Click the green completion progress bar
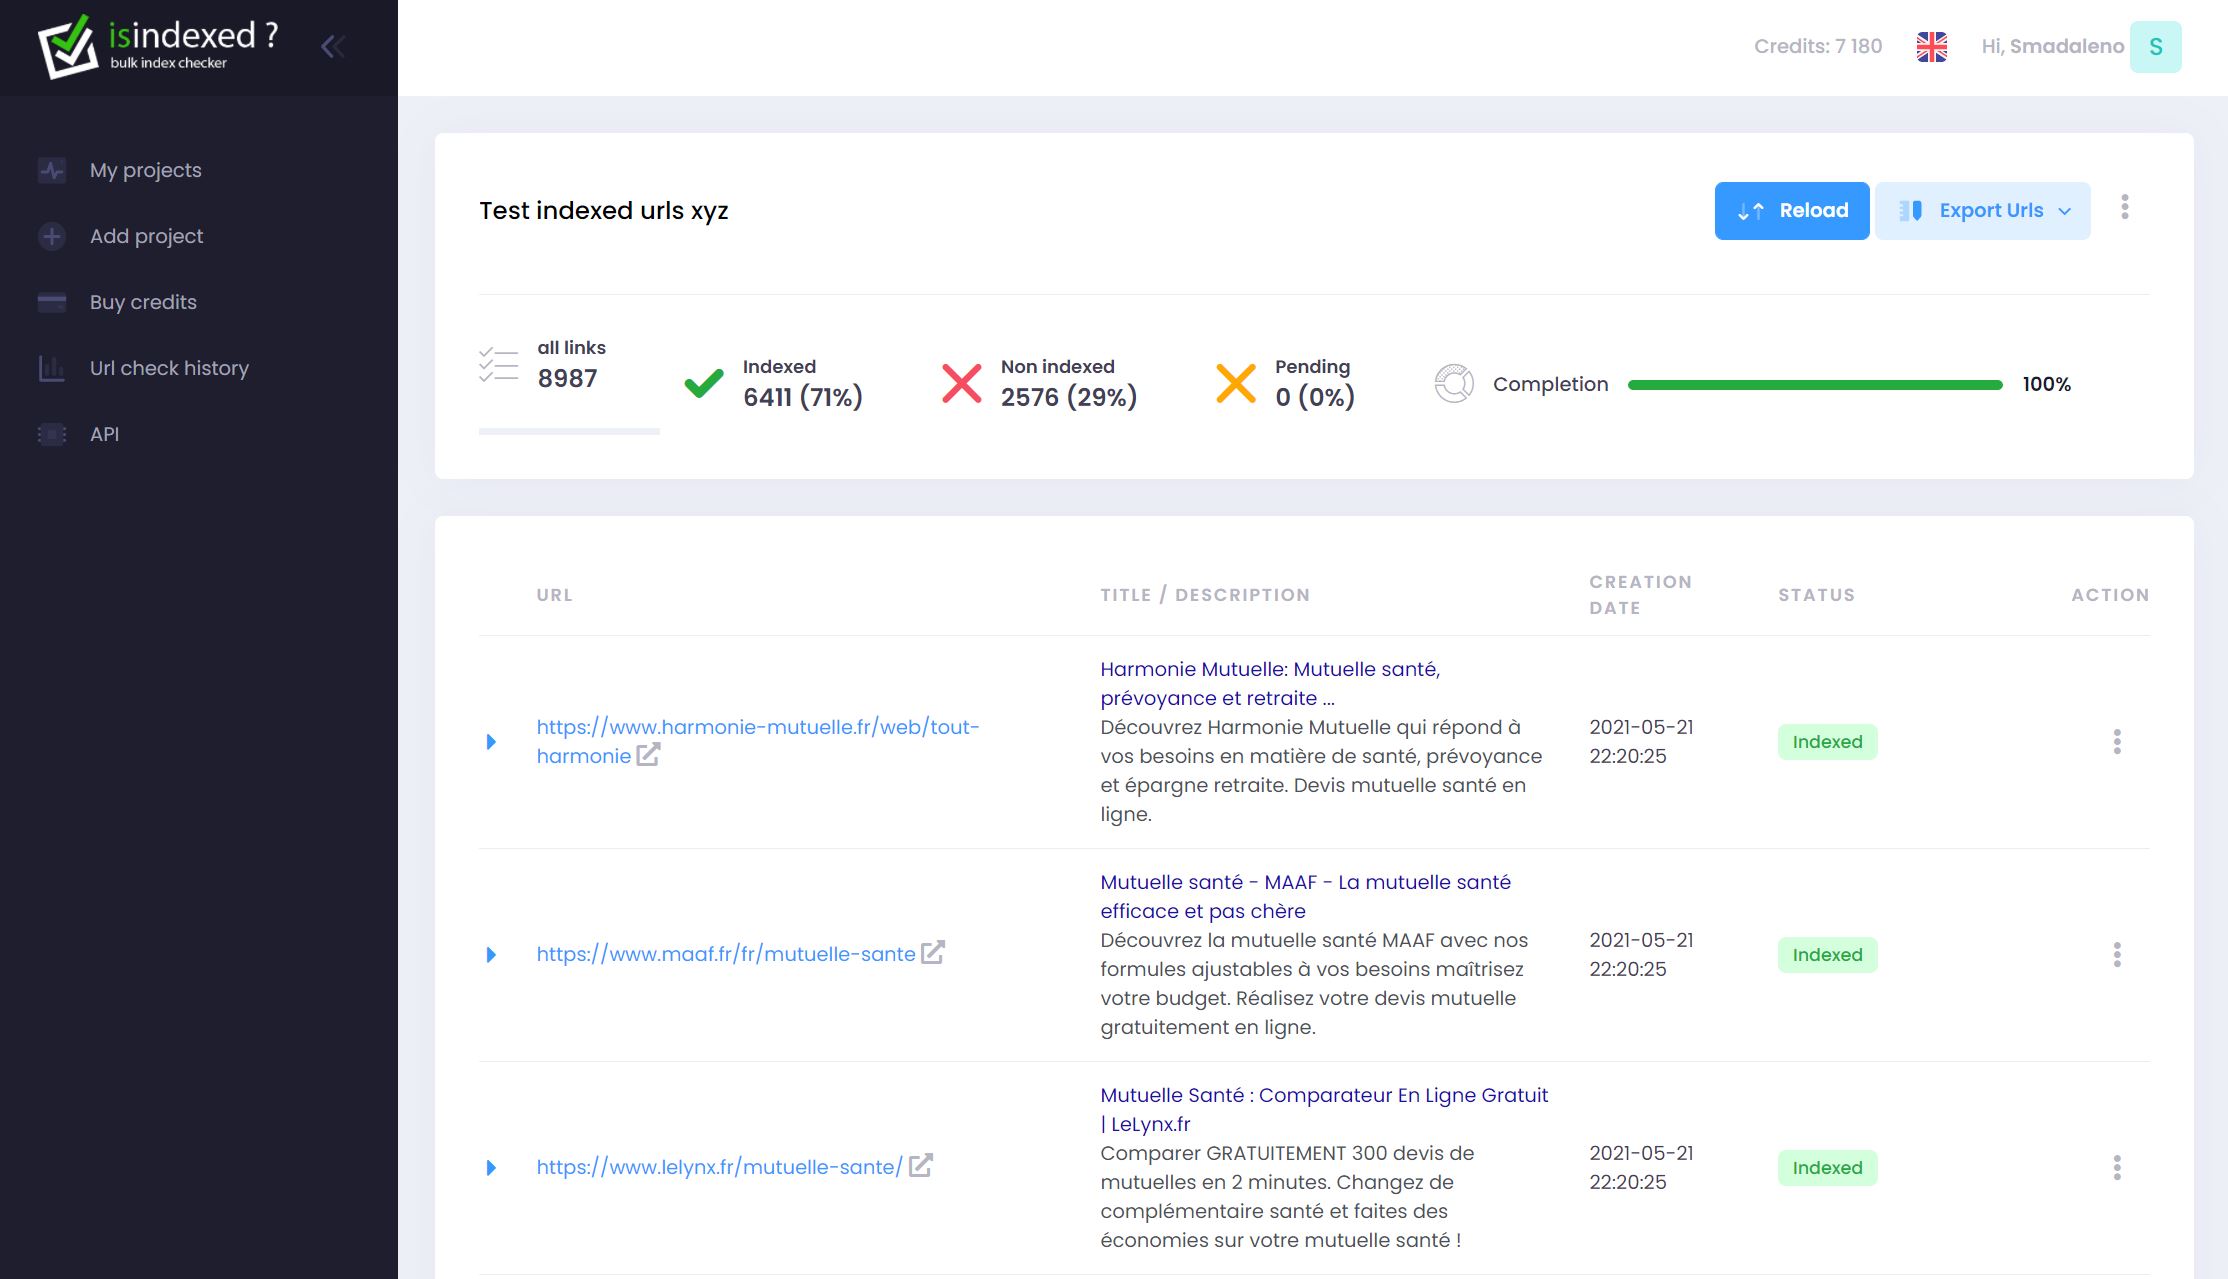Screen dimensions: 2228x1279 [x=1815, y=384]
